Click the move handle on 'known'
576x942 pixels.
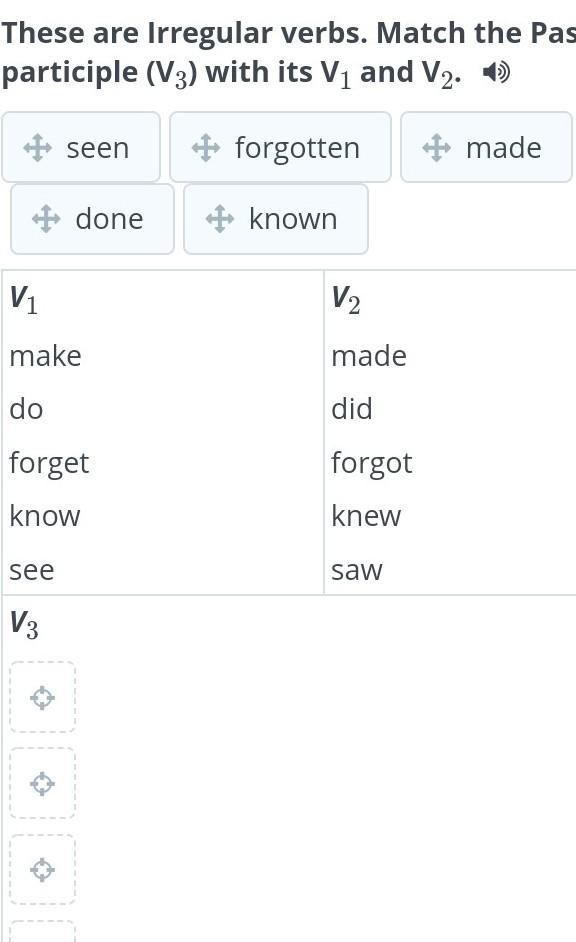point(220,219)
